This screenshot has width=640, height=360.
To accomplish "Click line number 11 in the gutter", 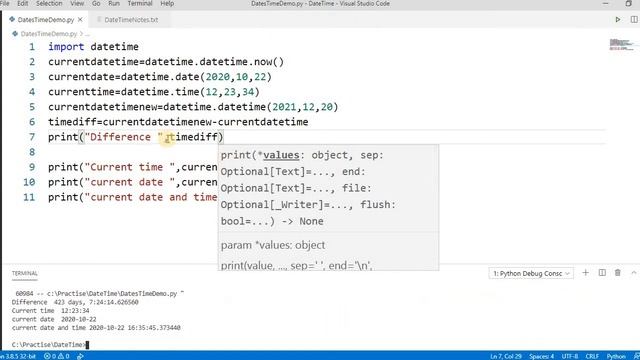I will pyautogui.click(x=29, y=197).
